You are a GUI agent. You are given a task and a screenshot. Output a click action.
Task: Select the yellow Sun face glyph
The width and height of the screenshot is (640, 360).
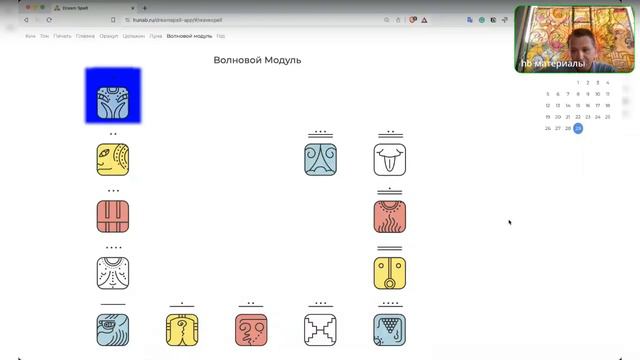pos(390,273)
